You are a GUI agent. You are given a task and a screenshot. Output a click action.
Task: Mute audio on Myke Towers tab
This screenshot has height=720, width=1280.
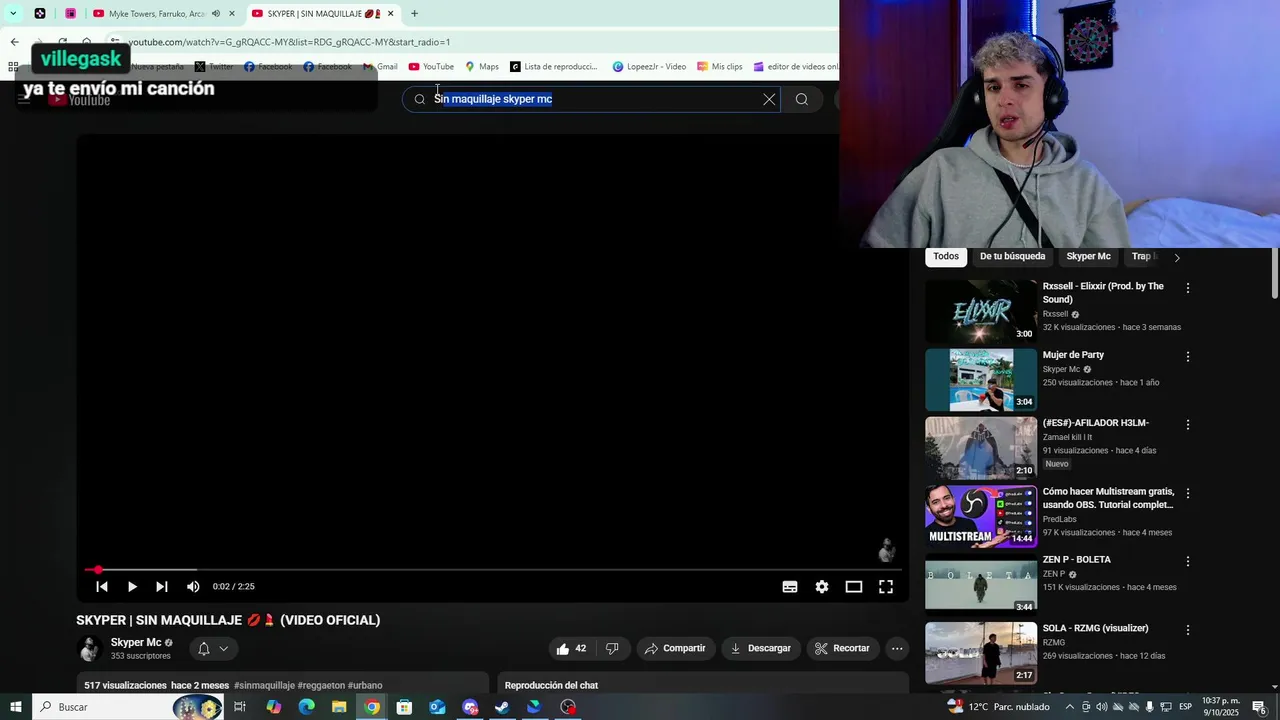click(x=216, y=14)
